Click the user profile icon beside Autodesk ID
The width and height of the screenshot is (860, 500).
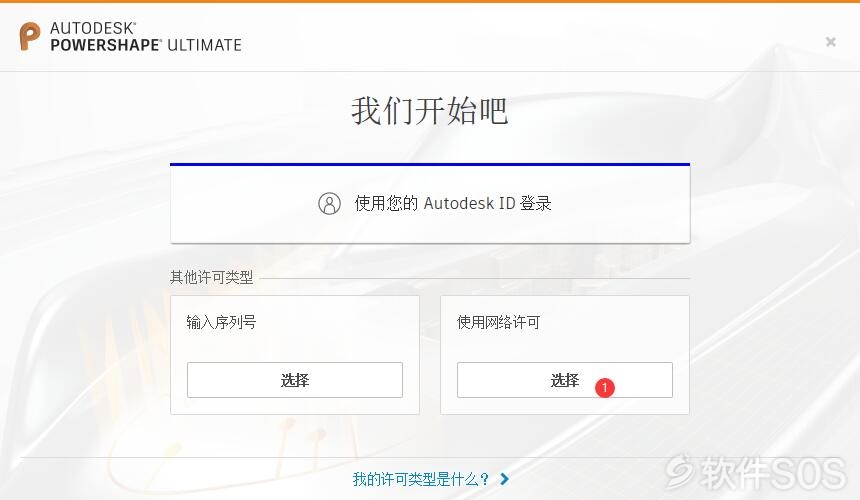329,203
